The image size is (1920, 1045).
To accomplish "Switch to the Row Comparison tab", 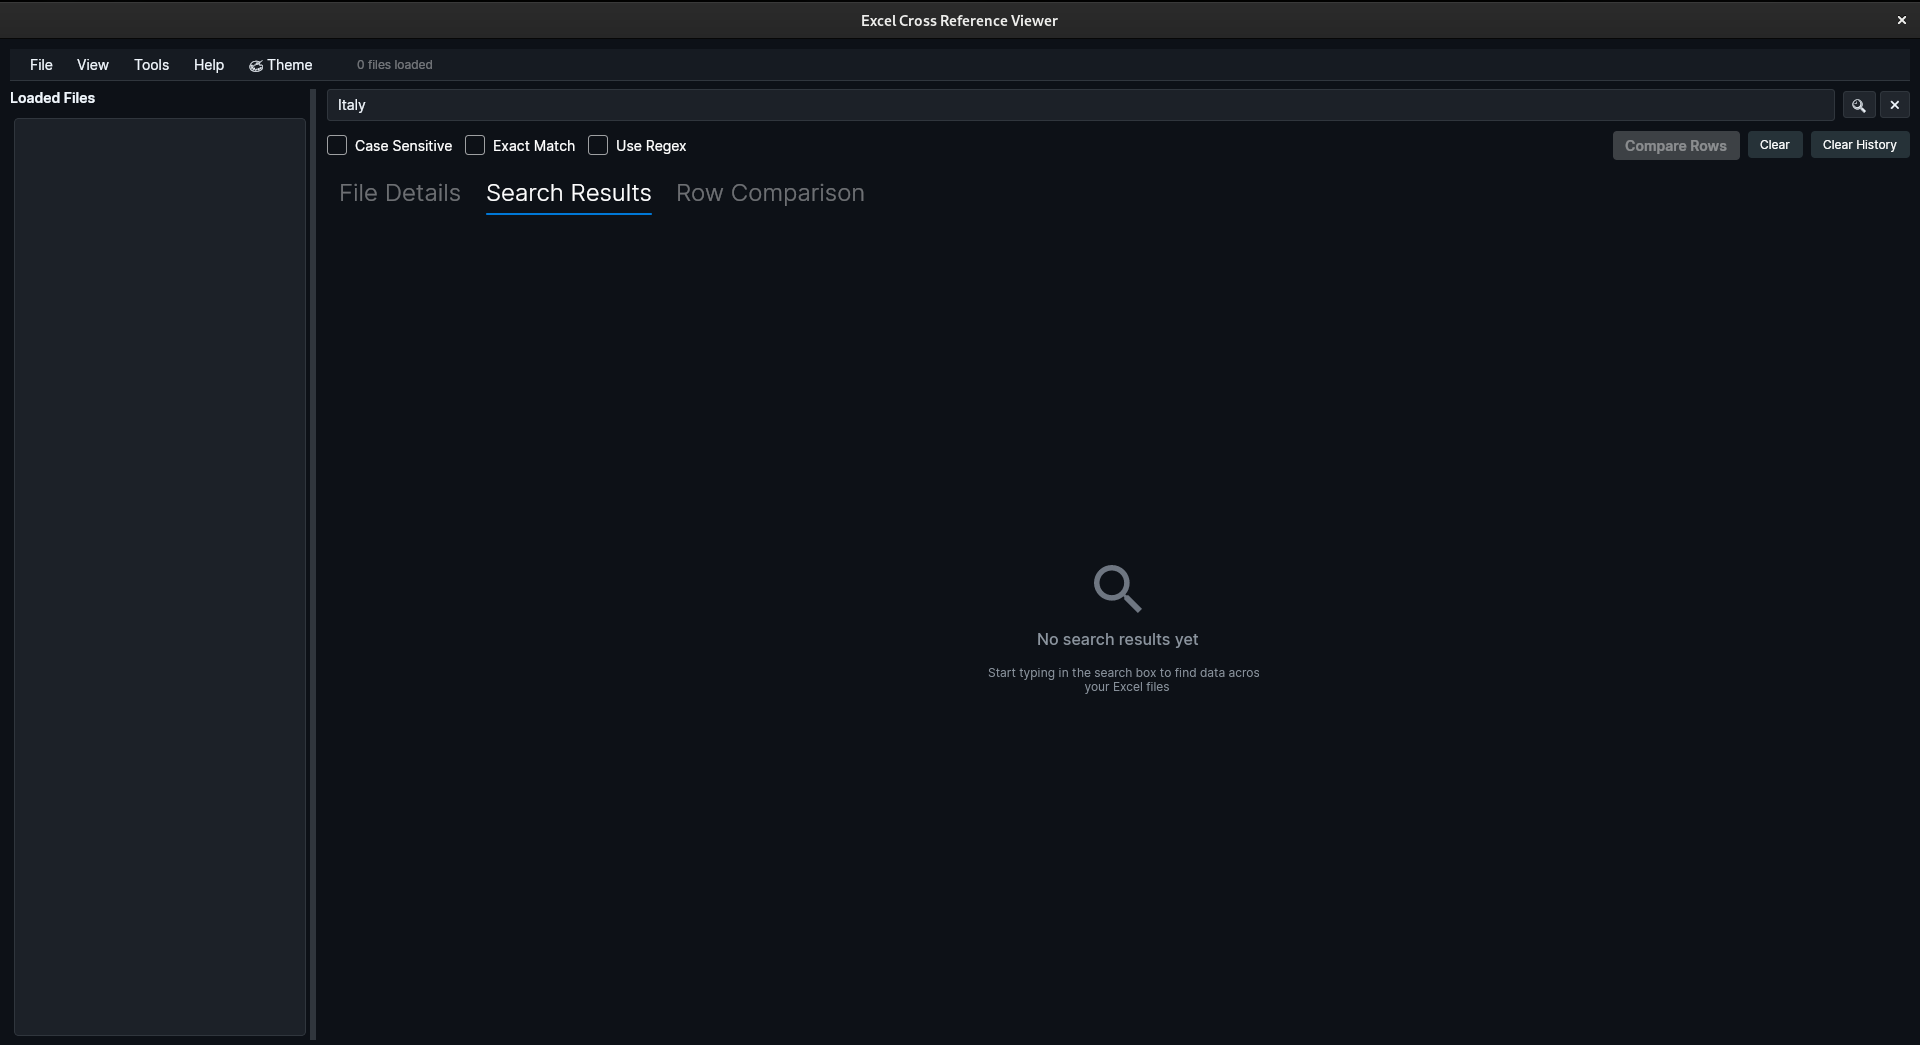I will tap(770, 193).
